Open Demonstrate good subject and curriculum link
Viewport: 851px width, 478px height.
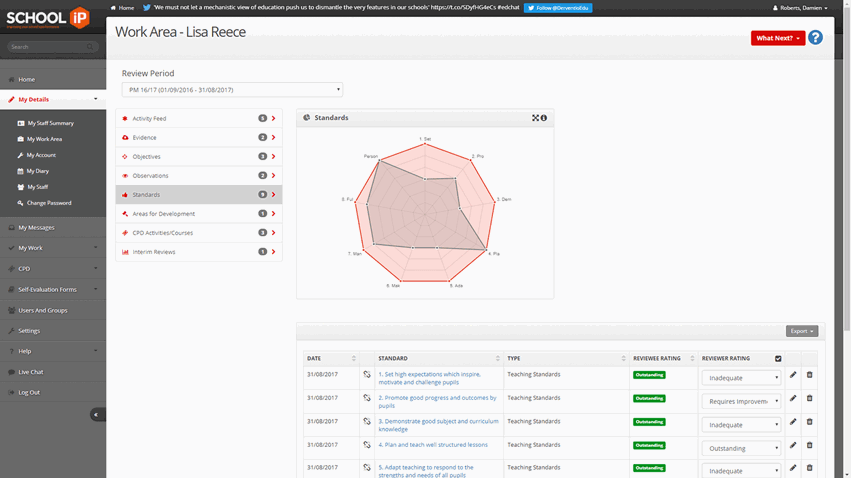point(438,425)
